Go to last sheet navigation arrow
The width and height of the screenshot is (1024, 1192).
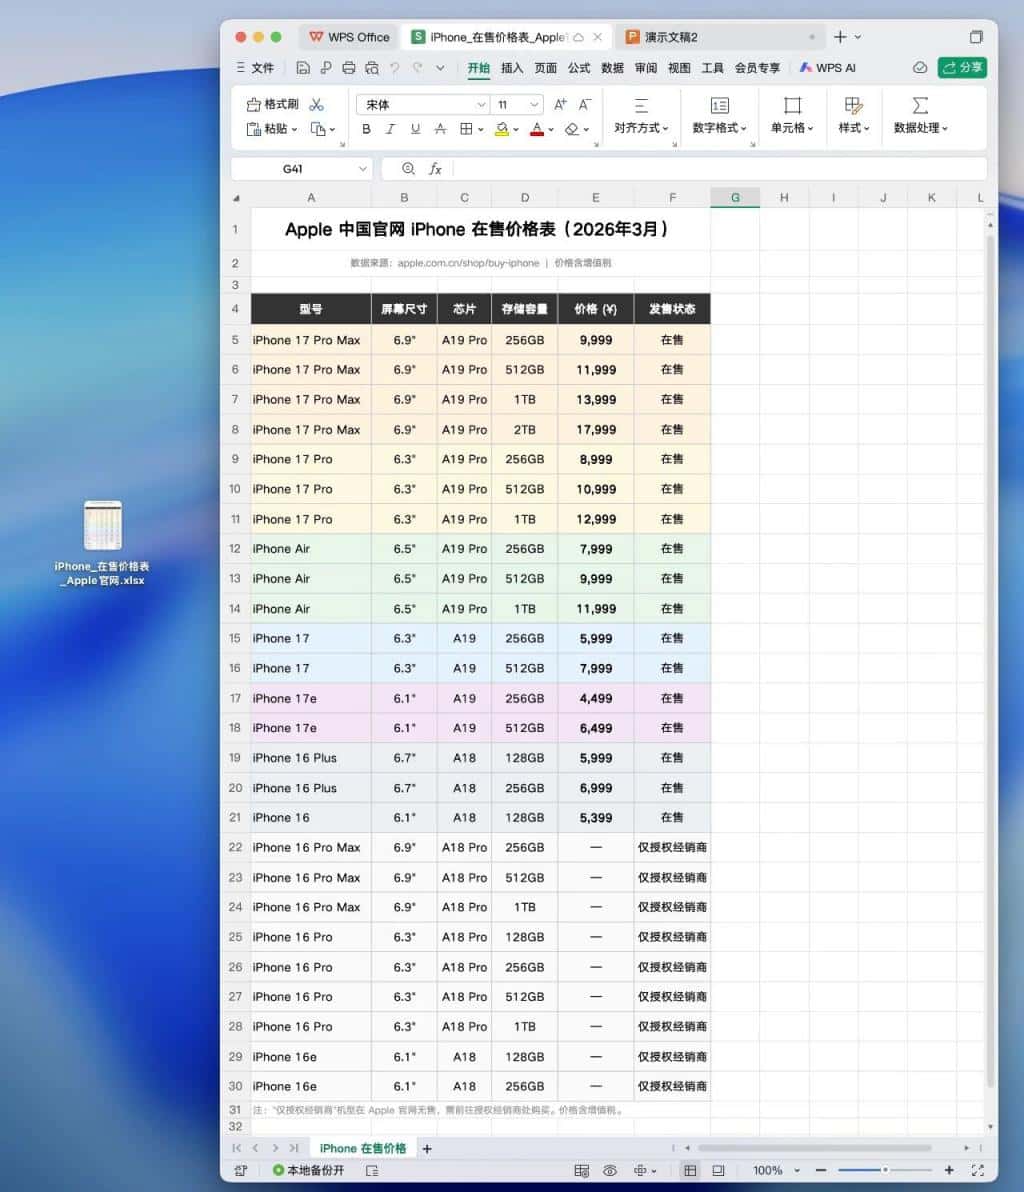pos(294,1148)
